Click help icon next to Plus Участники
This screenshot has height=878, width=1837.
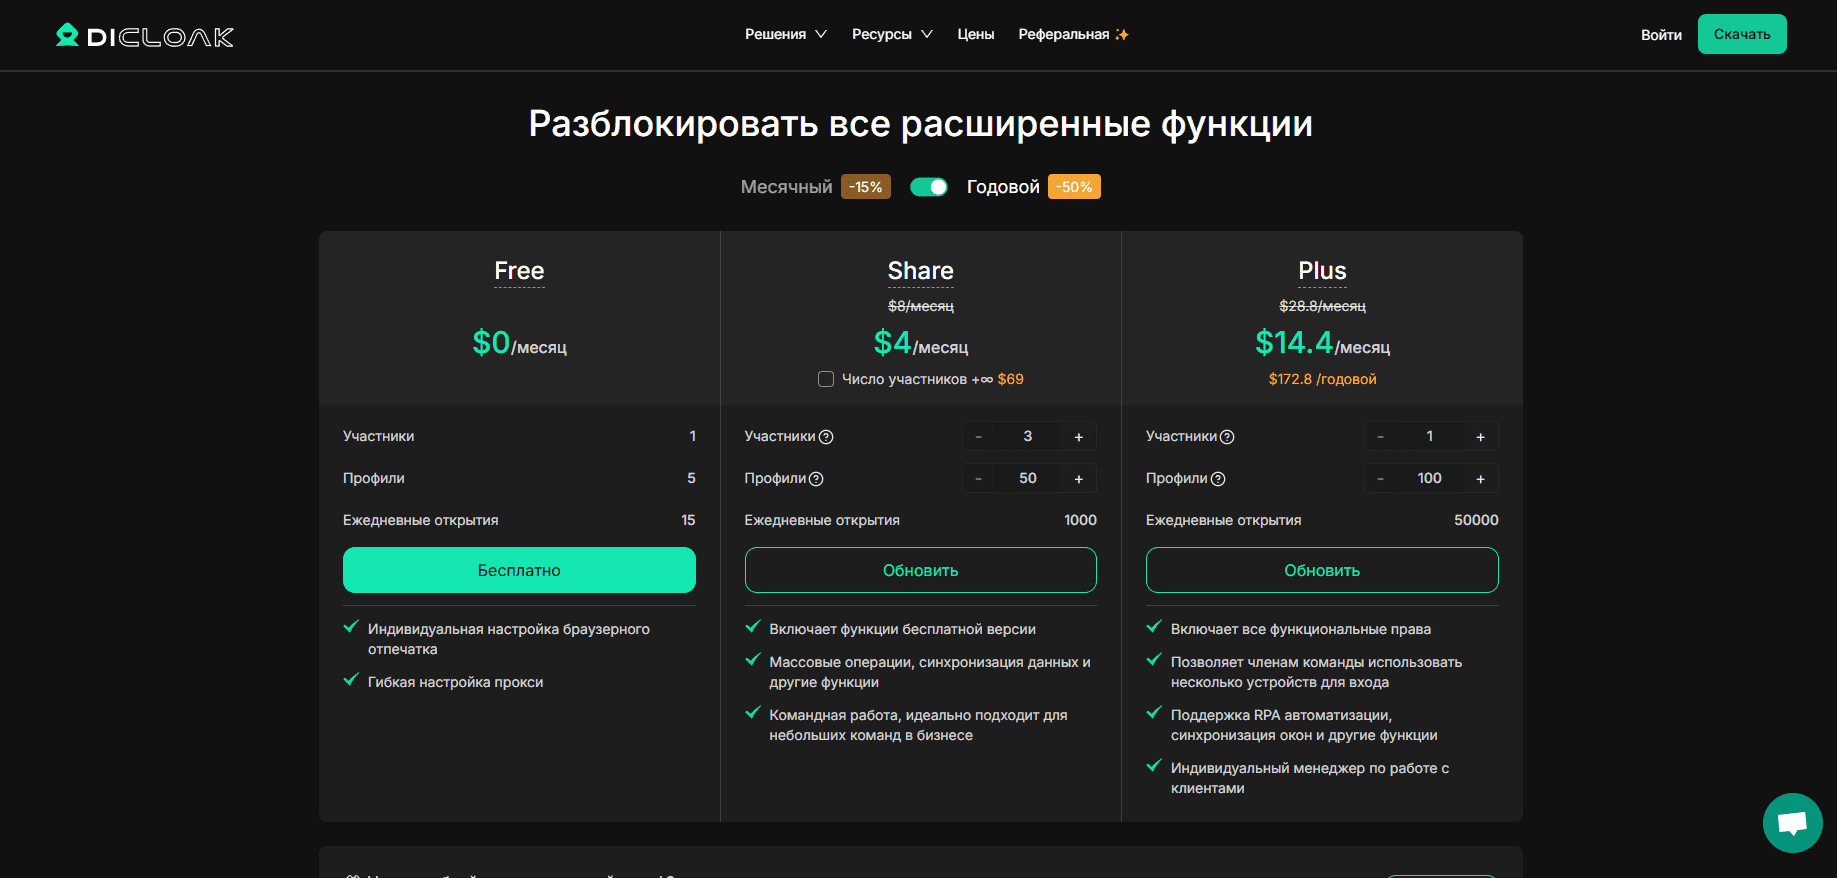coord(1227,437)
